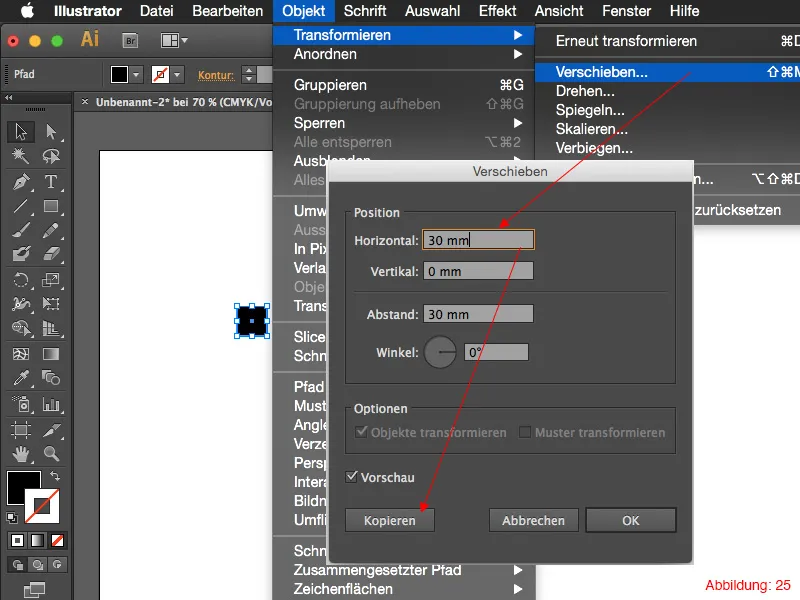
Task: Toggle Muster transformieren checkbox
Action: pyautogui.click(x=524, y=432)
